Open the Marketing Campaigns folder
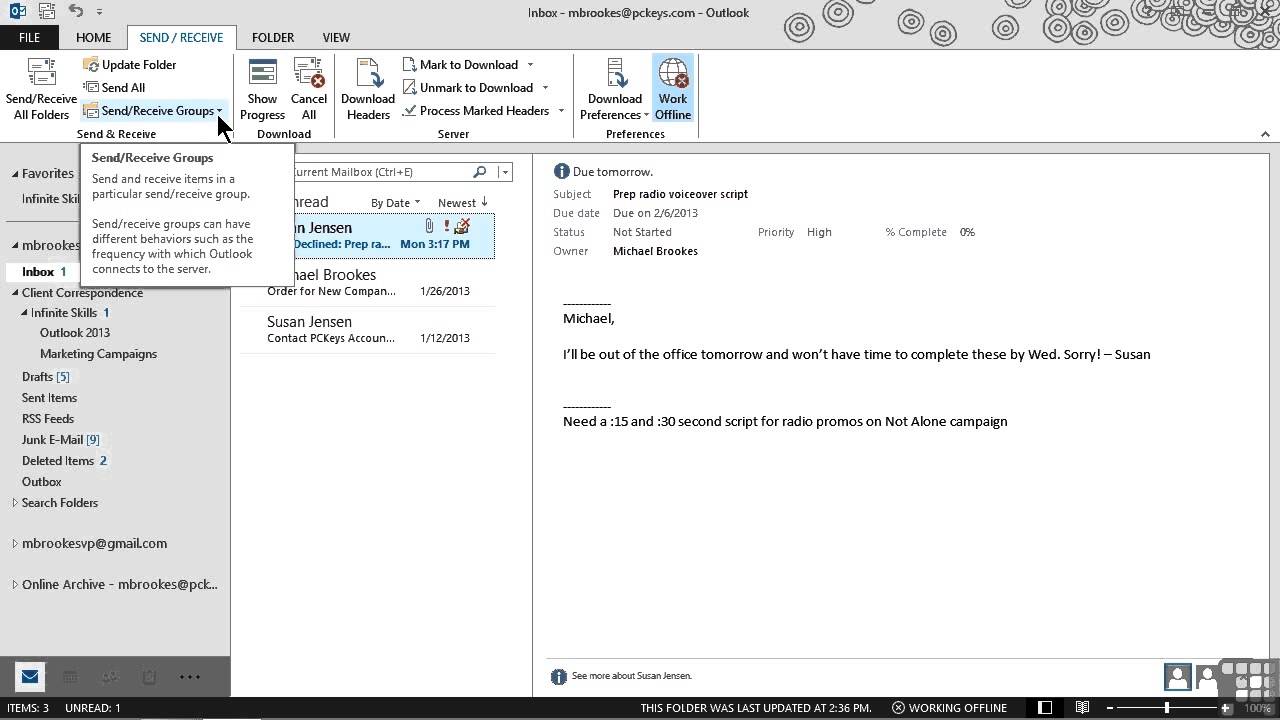 pyautogui.click(x=98, y=354)
